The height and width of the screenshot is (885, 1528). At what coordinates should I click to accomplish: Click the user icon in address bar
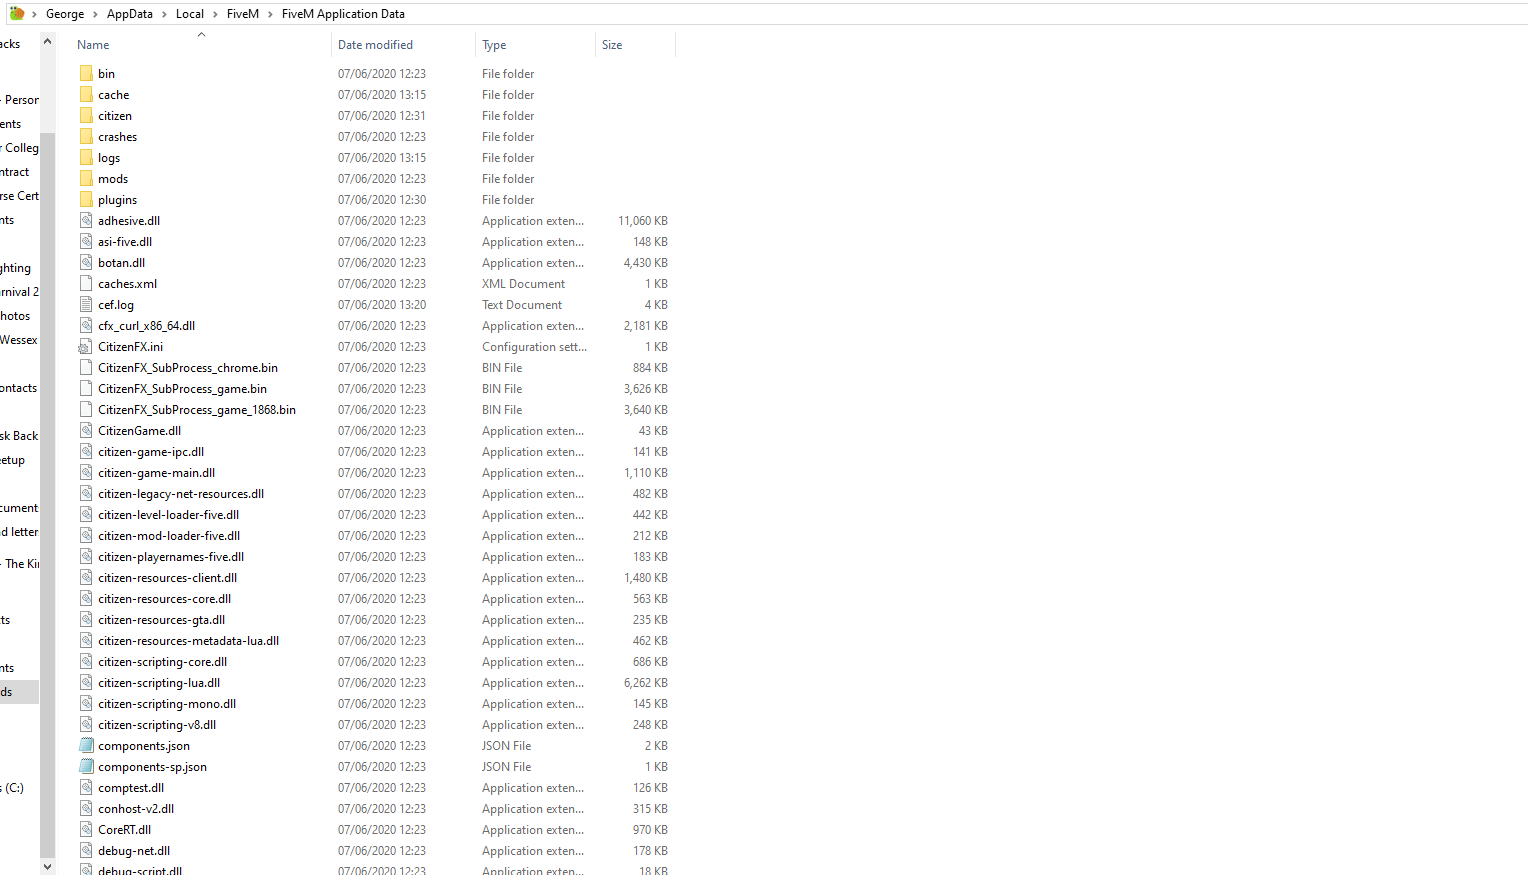(16, 13)
